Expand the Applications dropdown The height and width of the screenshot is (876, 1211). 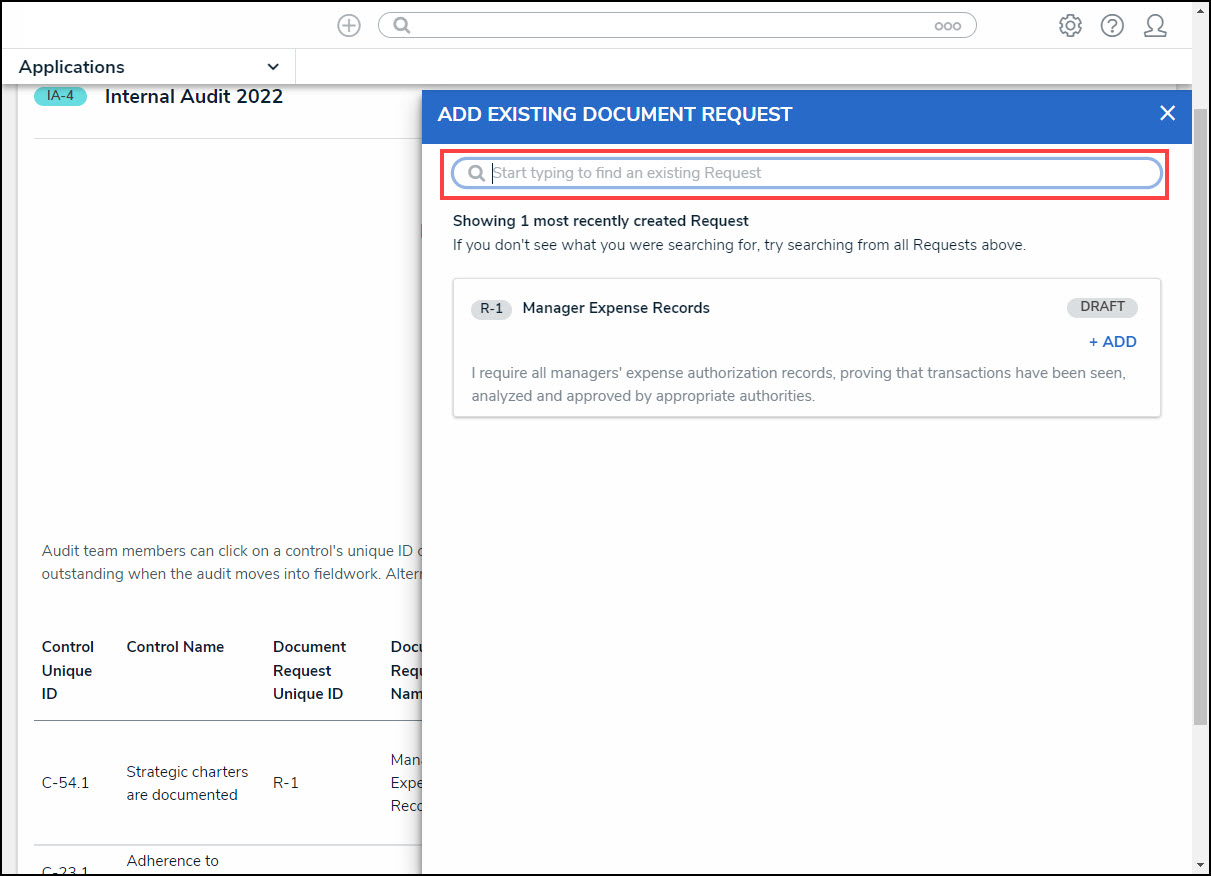150,67
